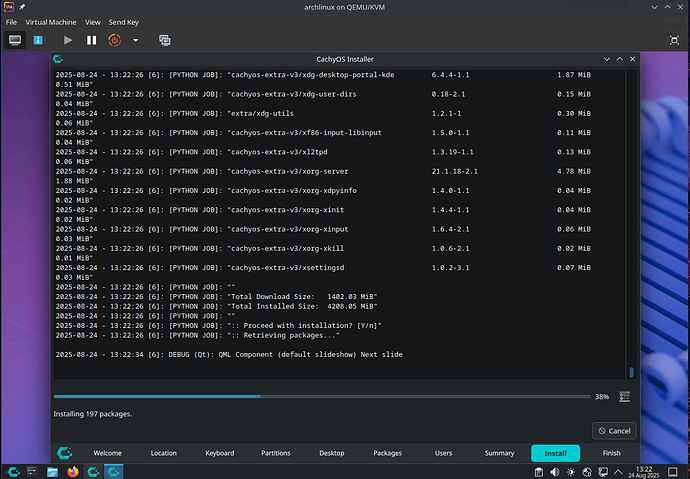
Task: Click the 'cachyos-extra-v3/xorg-server' log entry
Action: click(x=323, y=176)
